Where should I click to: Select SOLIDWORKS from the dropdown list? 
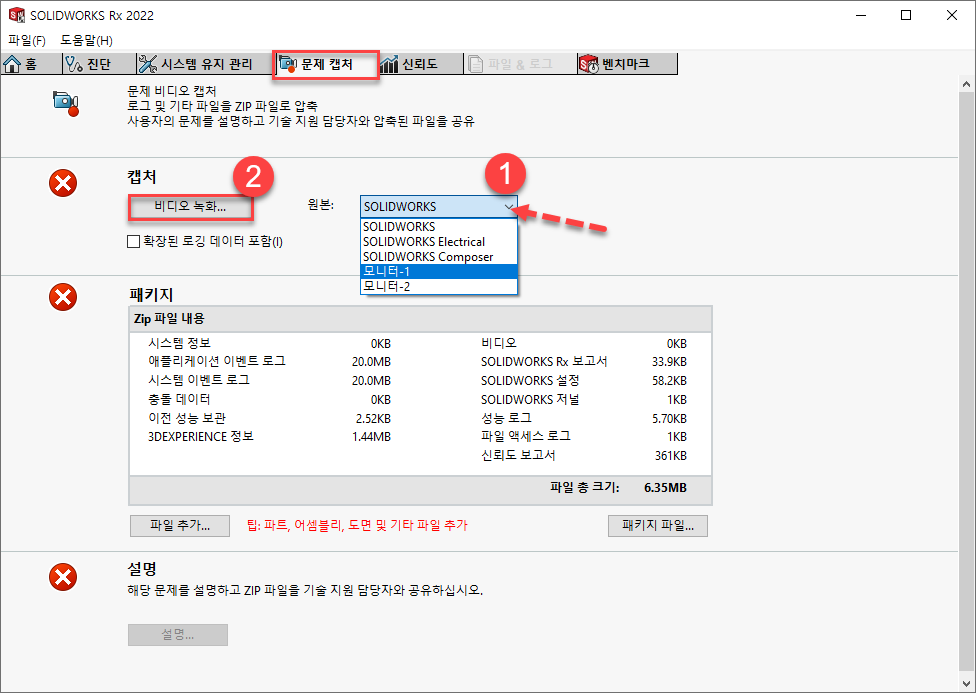(439, 227)
